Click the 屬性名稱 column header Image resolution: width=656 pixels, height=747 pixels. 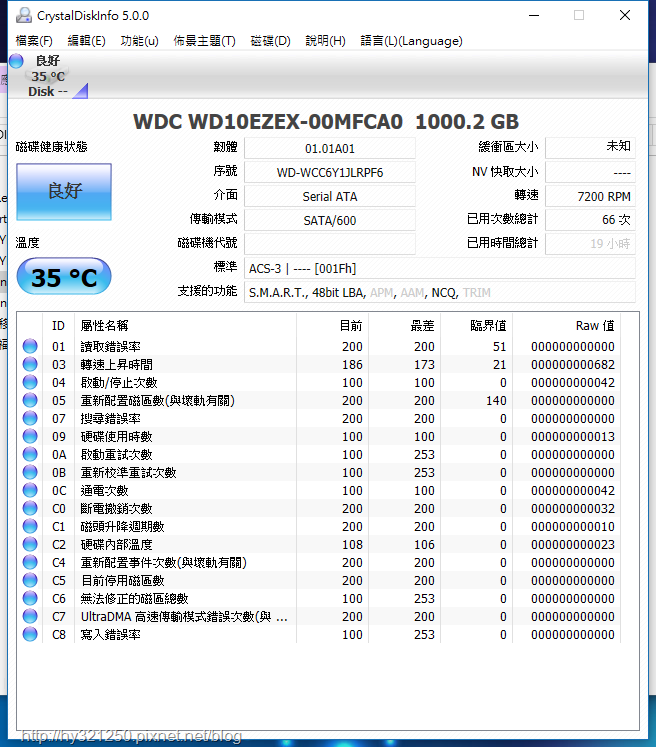point(185,326)
